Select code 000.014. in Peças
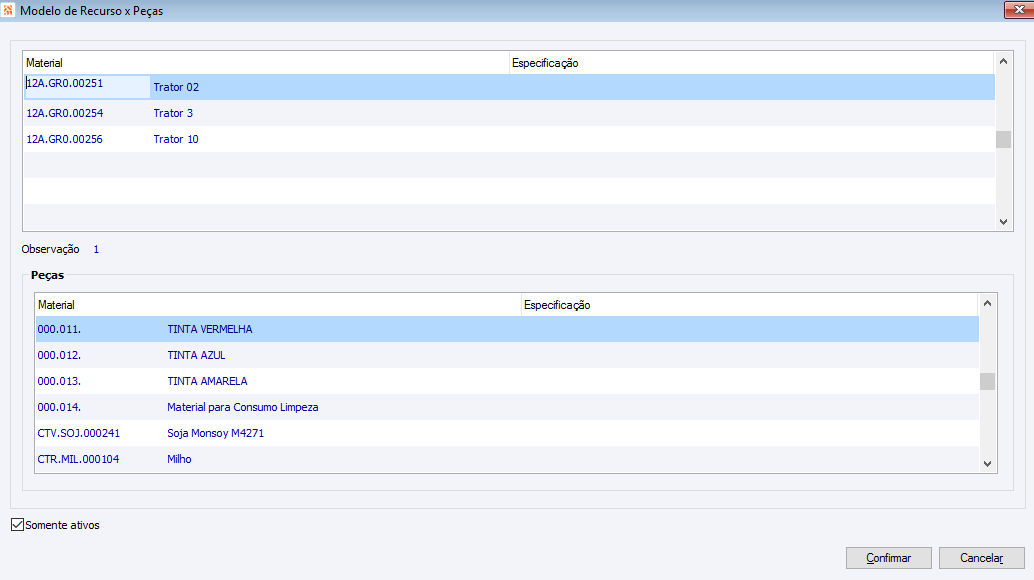 click(x=59, y=407)
